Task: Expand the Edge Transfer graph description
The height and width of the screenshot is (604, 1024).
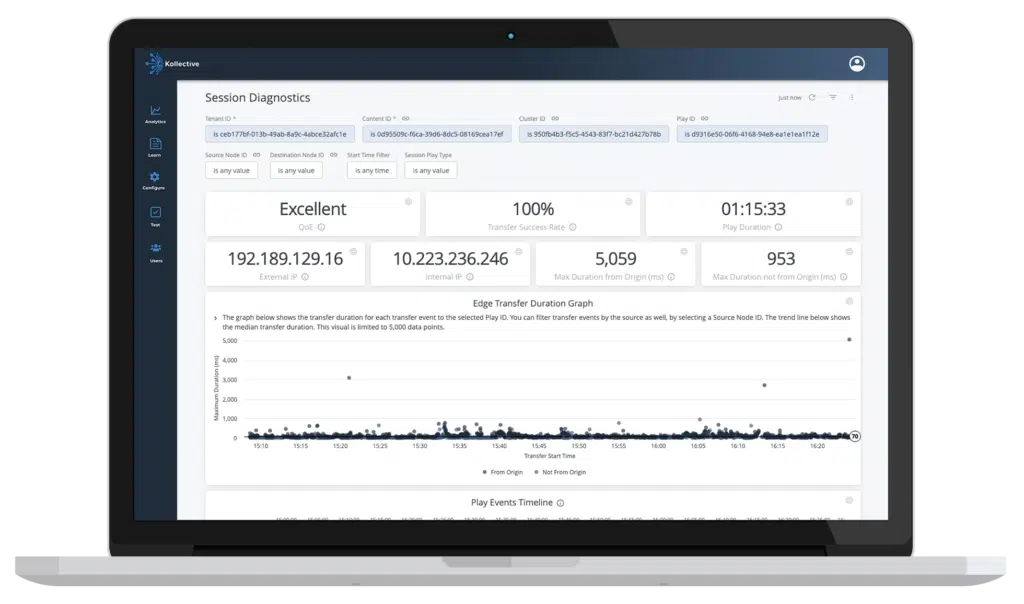Action: tap(216, 318)
